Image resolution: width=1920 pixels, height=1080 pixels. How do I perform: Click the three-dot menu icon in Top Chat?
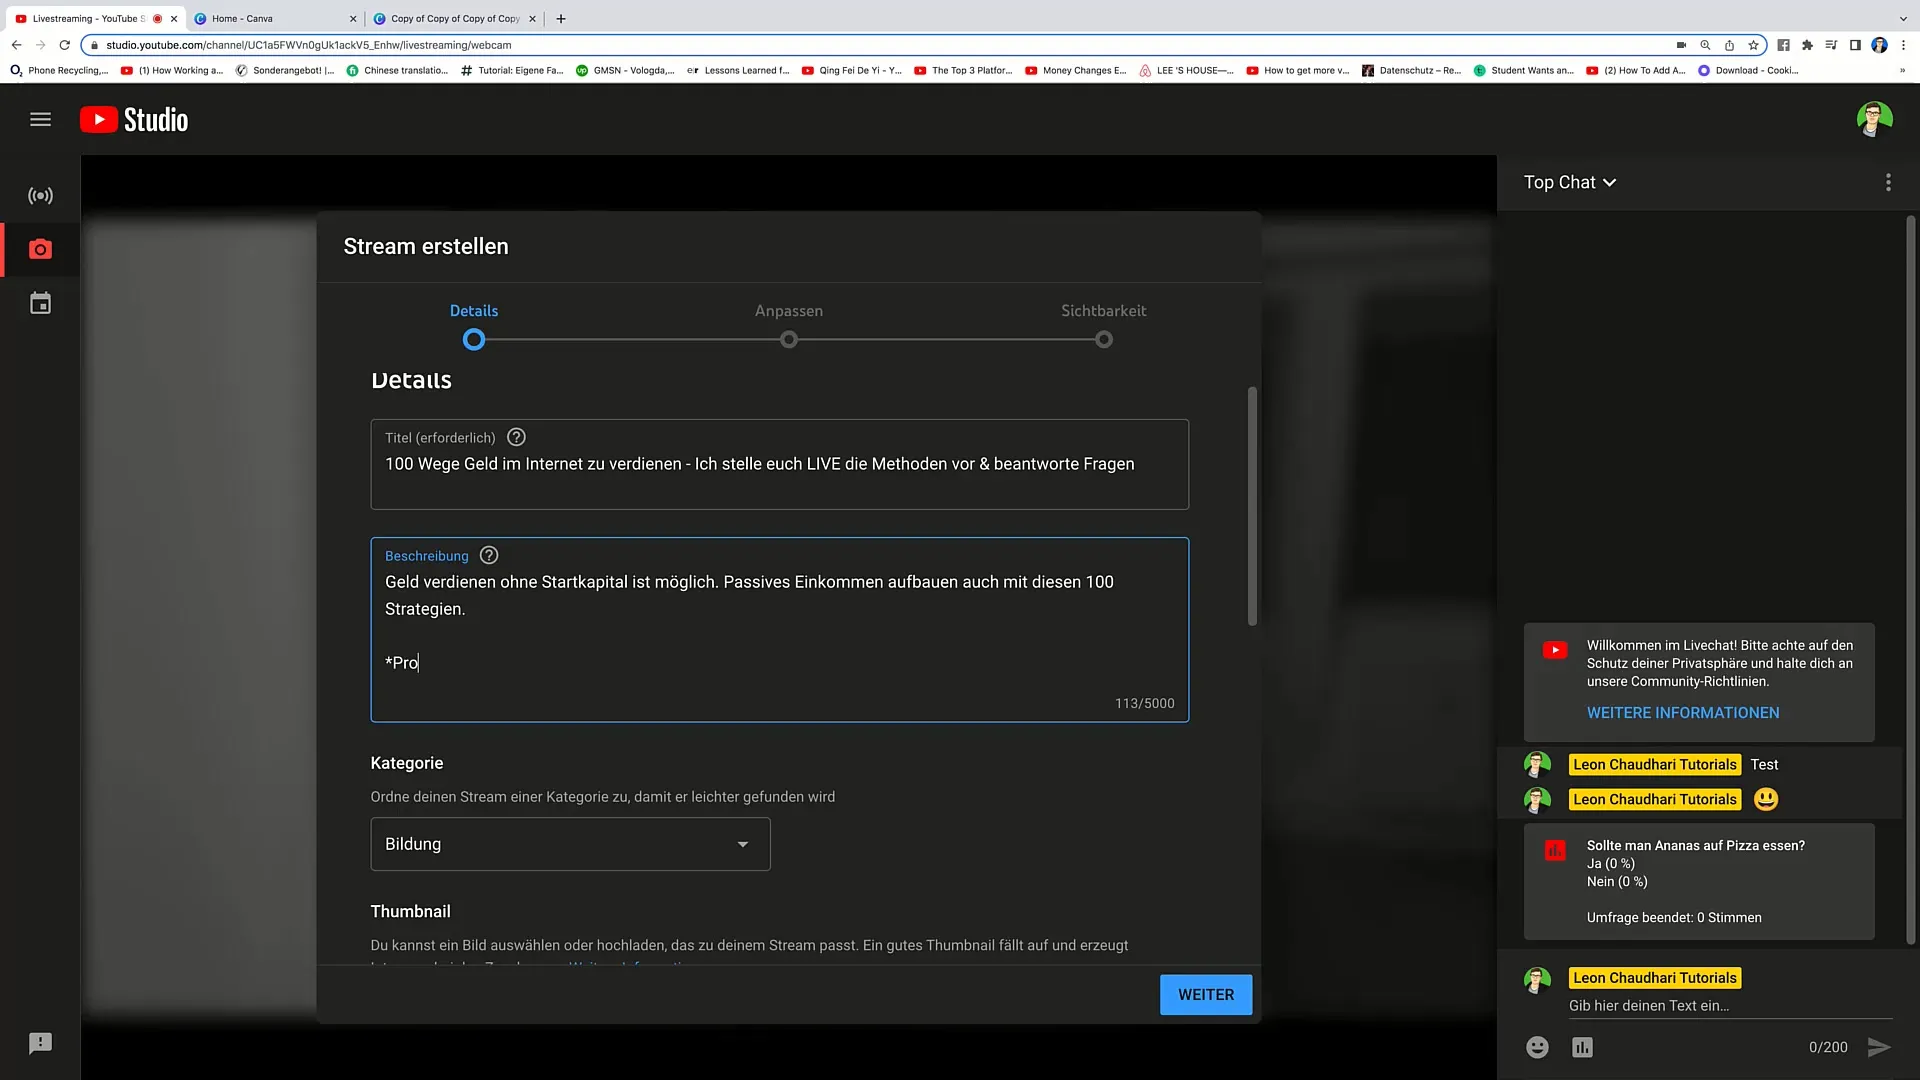1888,182
